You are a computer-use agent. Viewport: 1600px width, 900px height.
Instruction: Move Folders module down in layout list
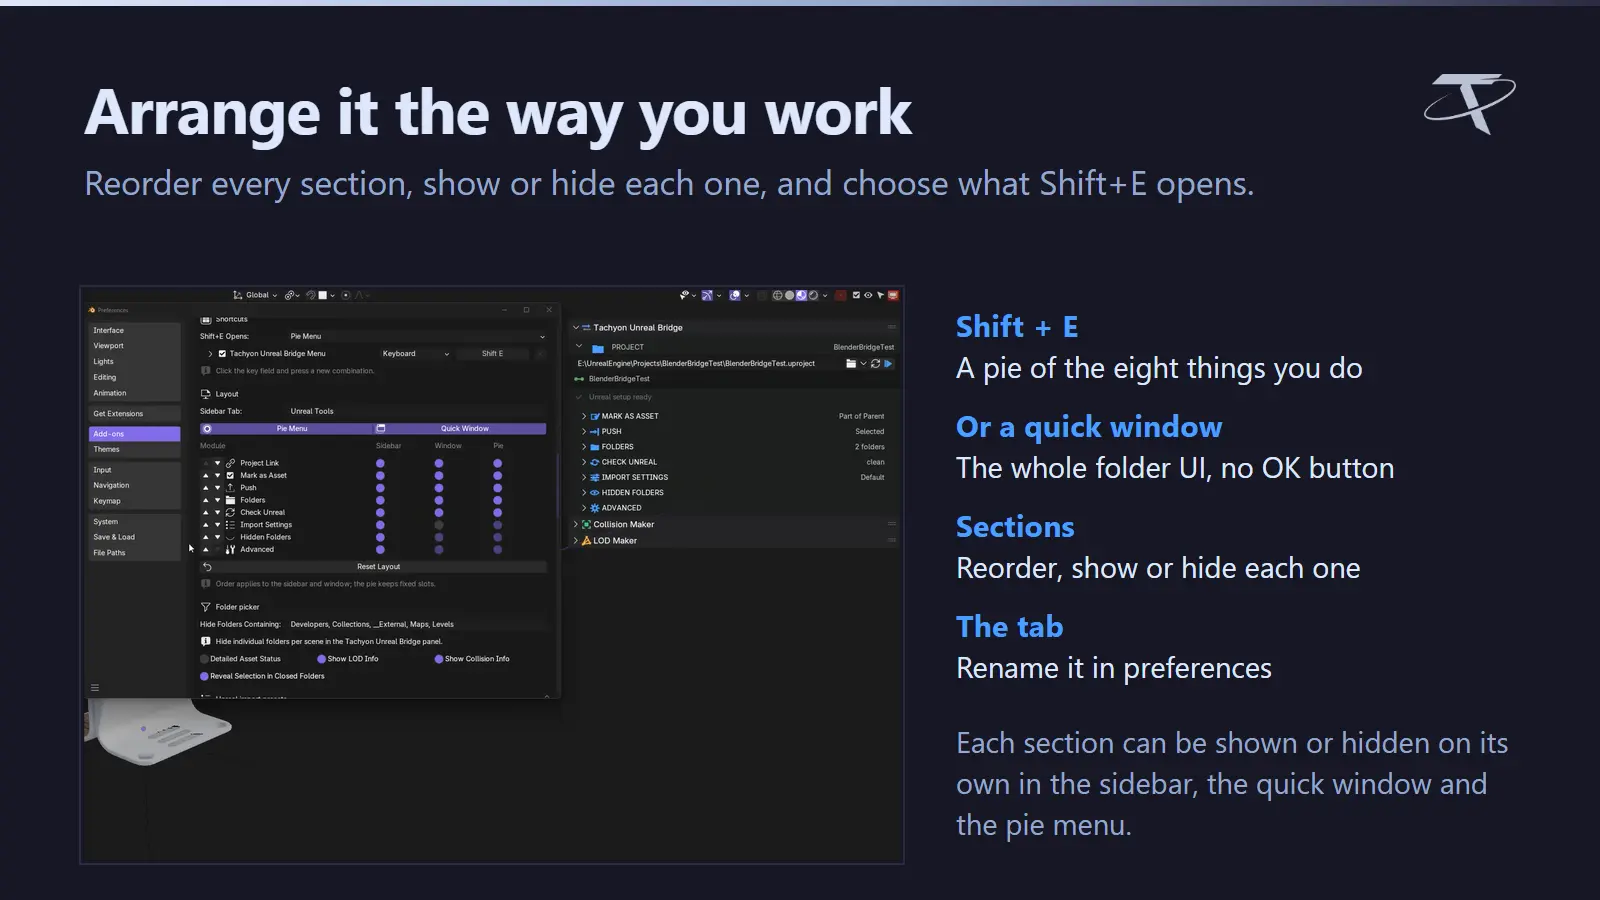(217, 500)
